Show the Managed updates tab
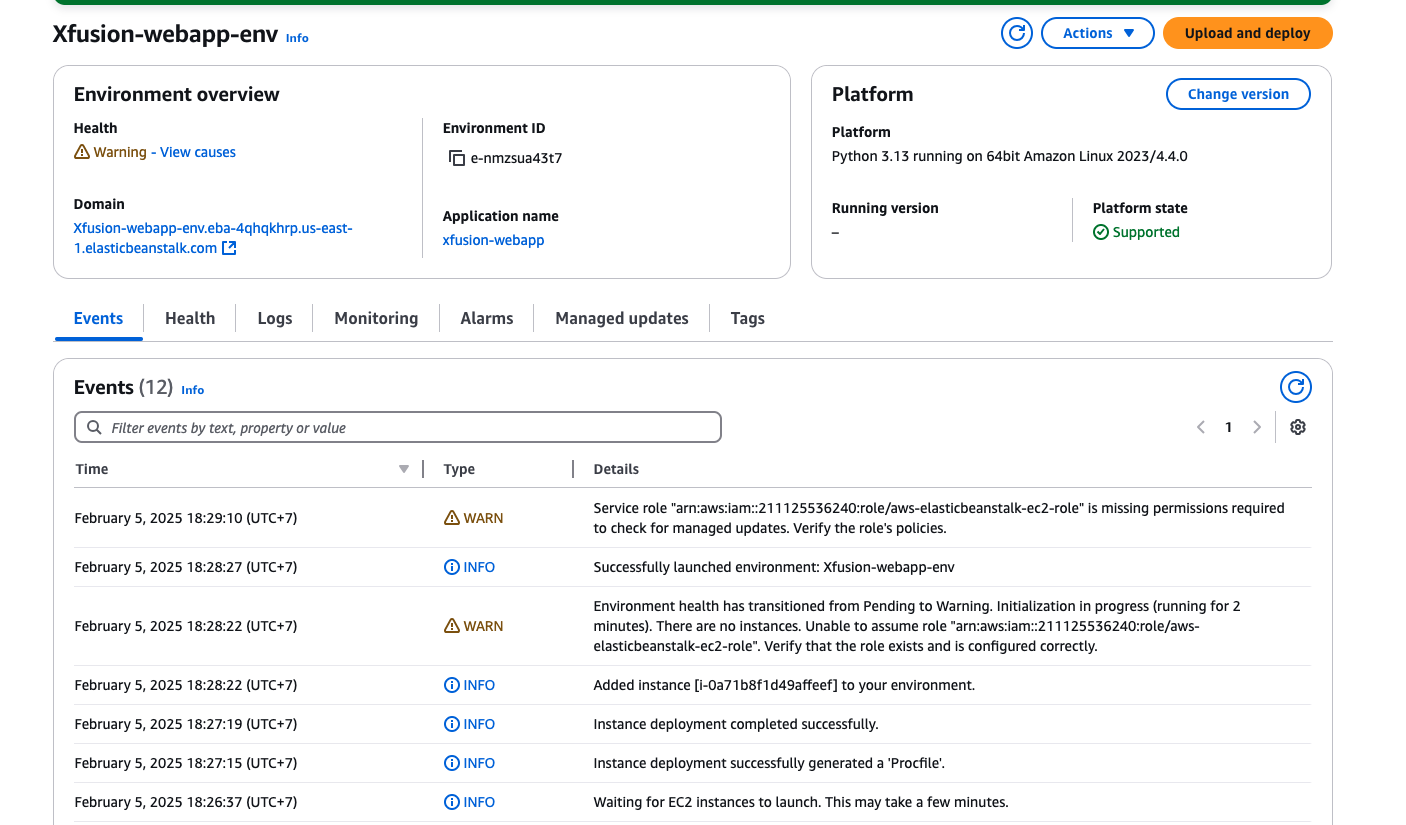 tap(622, 318)
